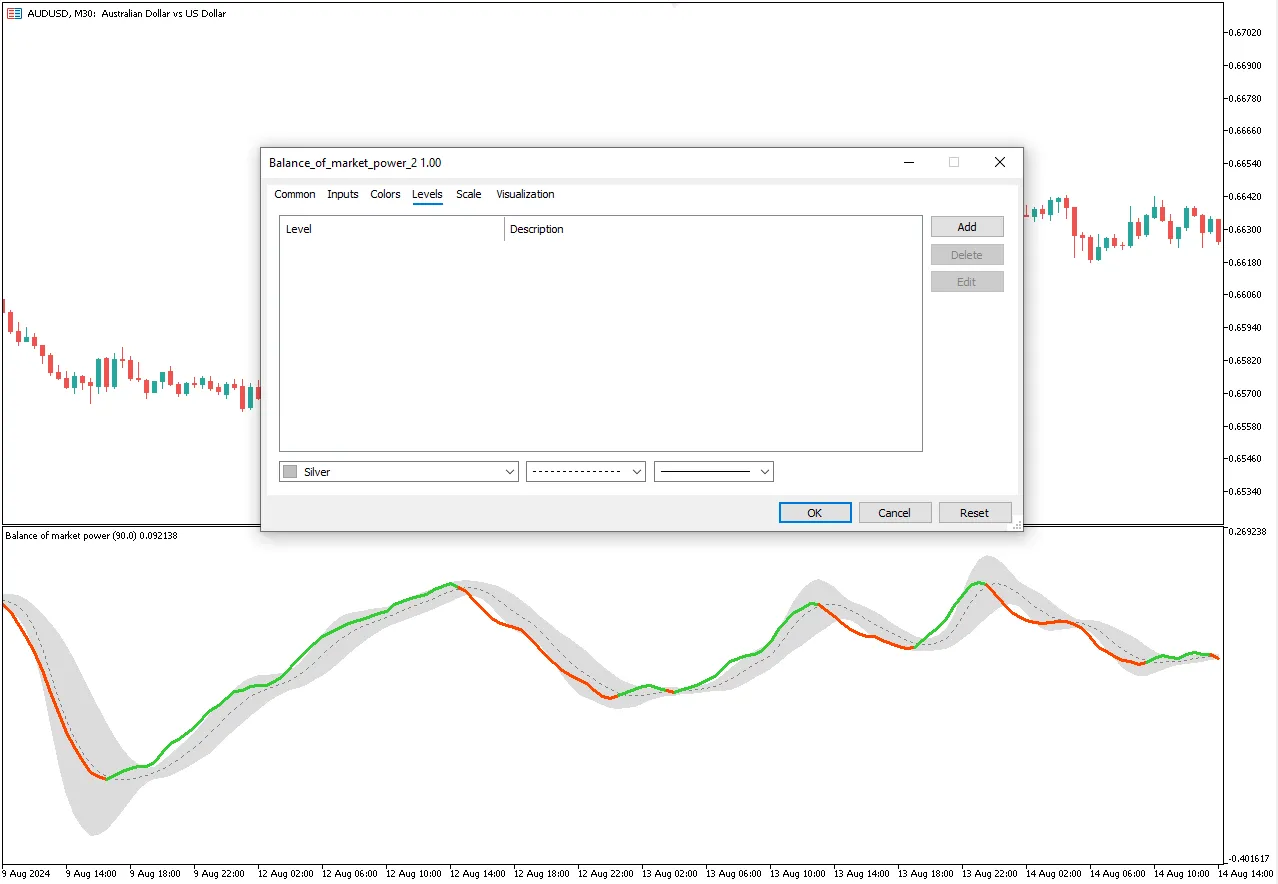Click the dialog maximize button
This screenshot has height=884, width=1278.
(x=954, y=162)
